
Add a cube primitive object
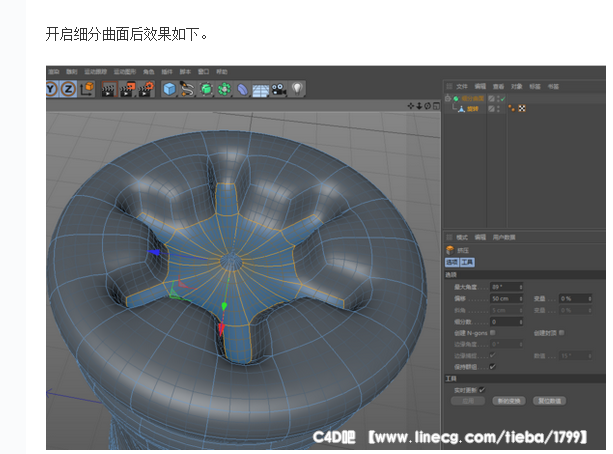pyautogui.click(x=169, y=89)
